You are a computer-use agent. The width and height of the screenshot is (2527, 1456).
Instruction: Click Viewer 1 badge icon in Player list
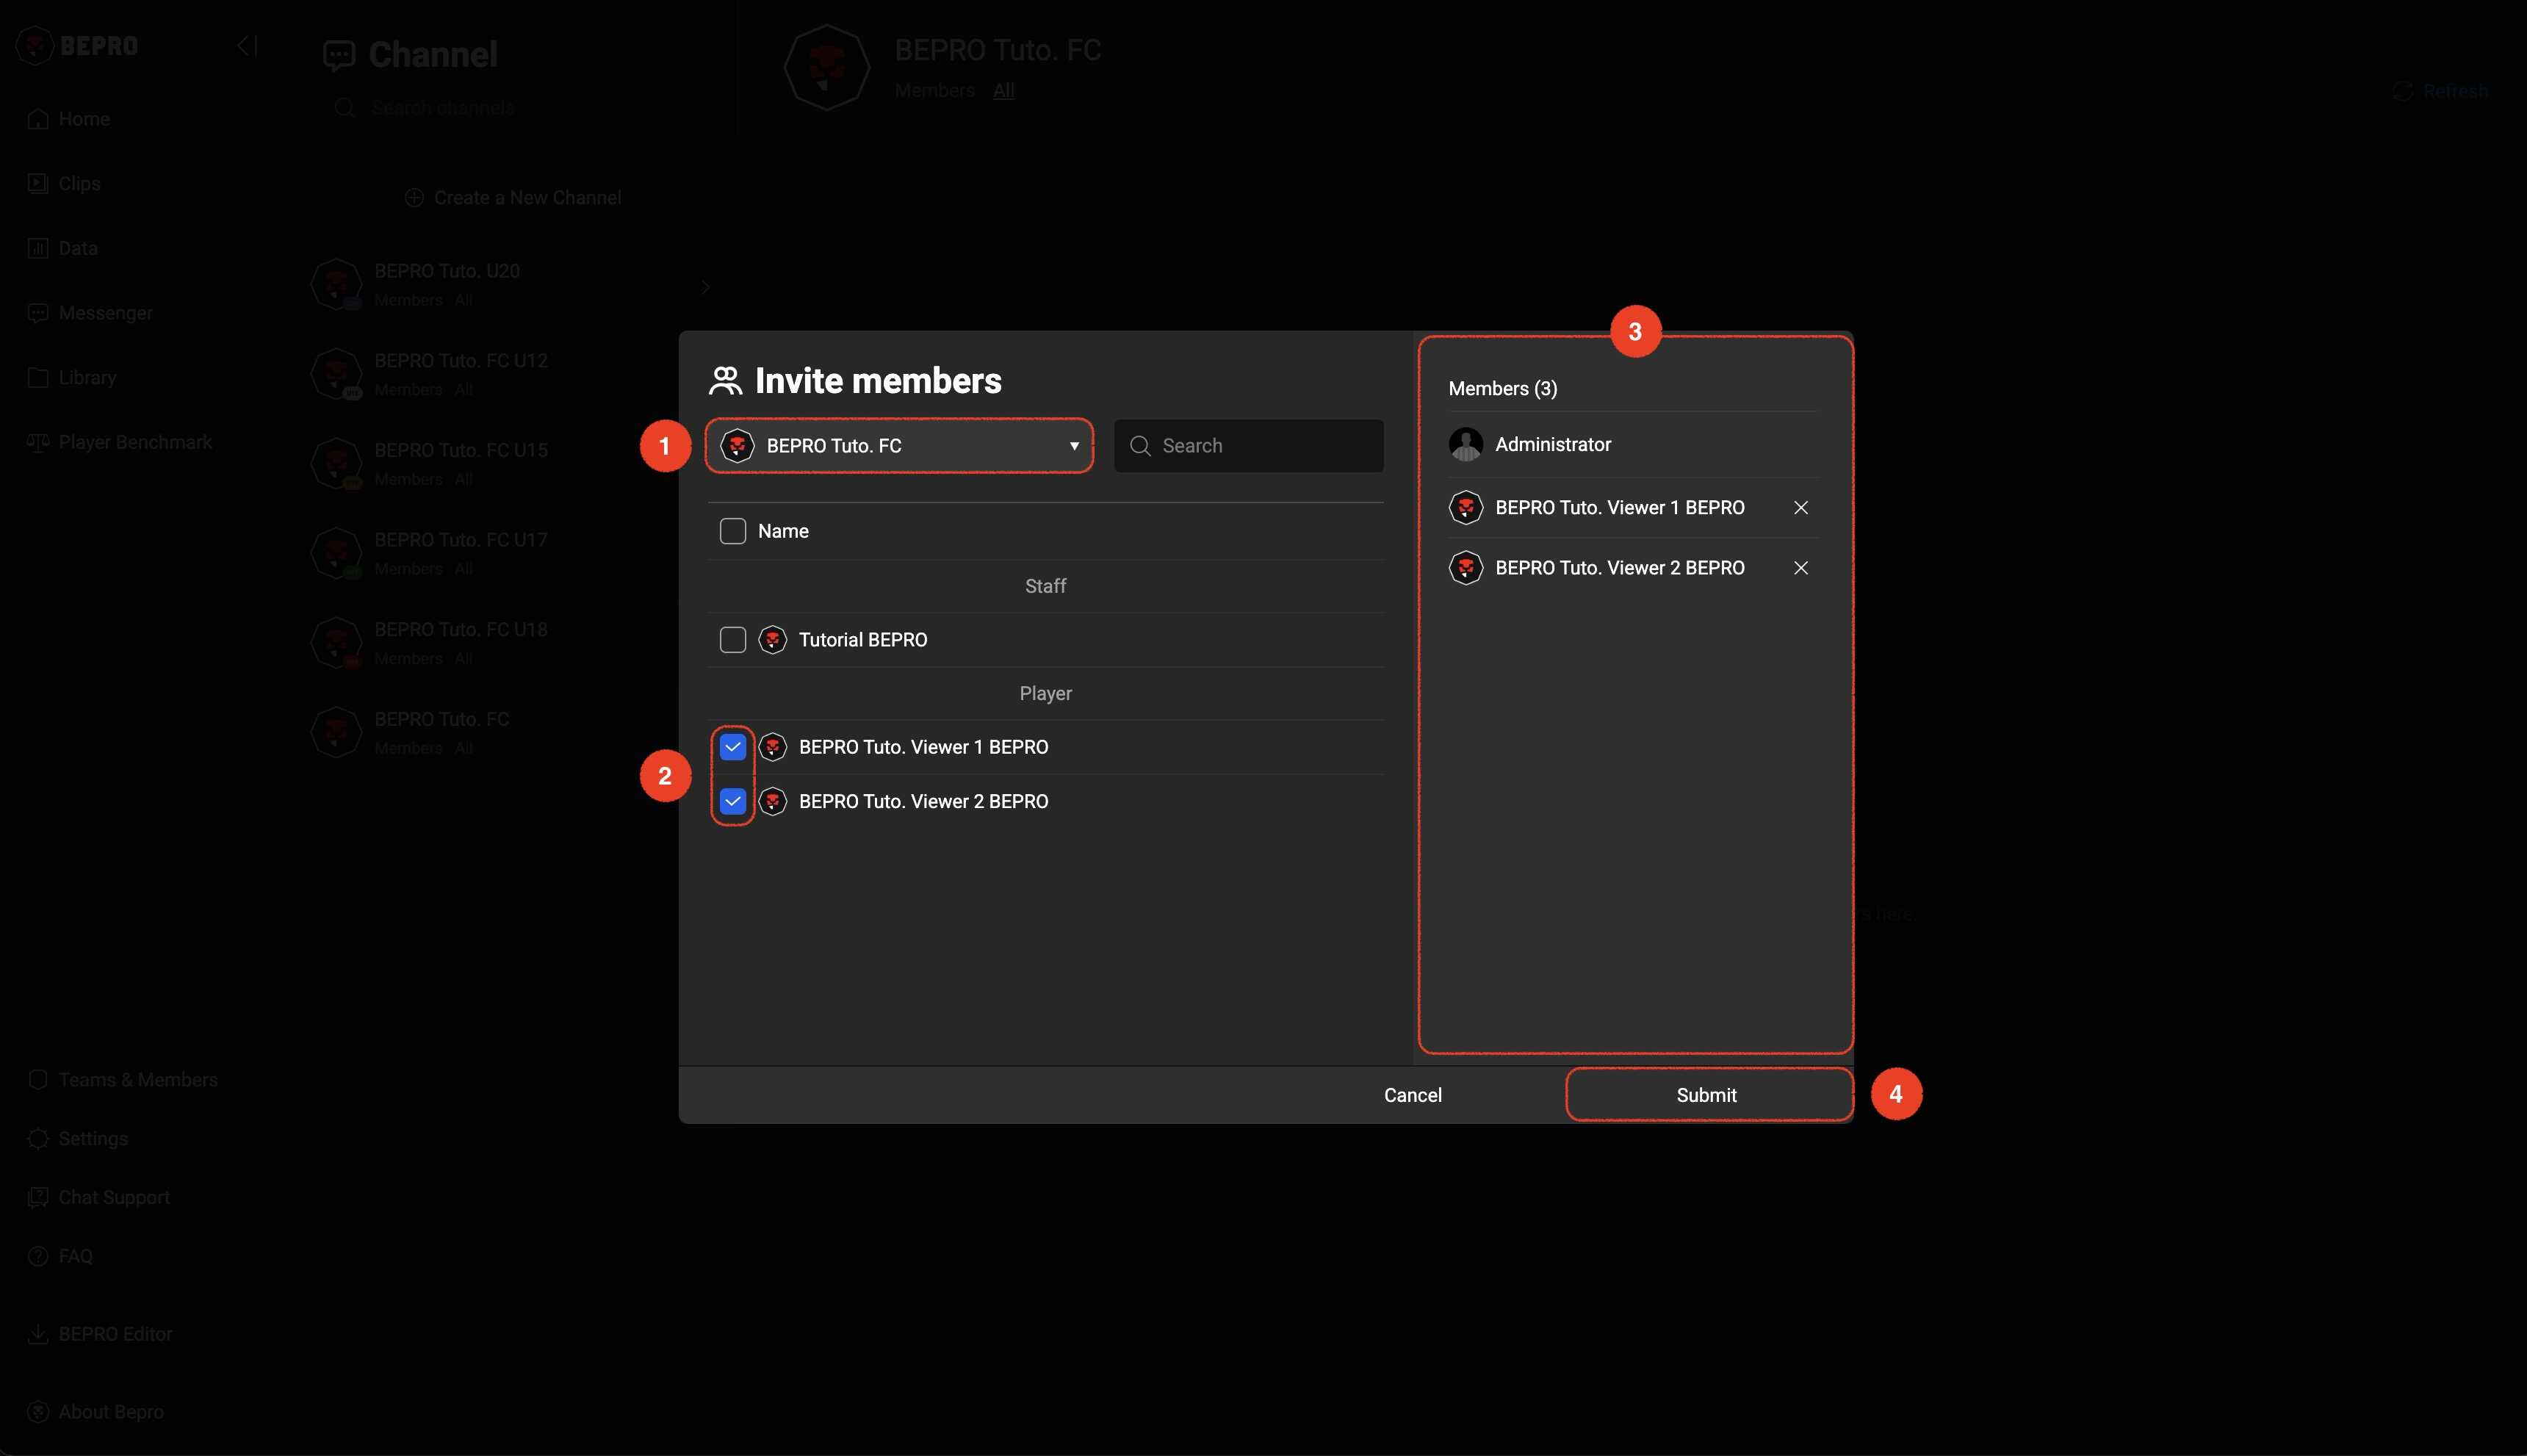tap(772, 747)
